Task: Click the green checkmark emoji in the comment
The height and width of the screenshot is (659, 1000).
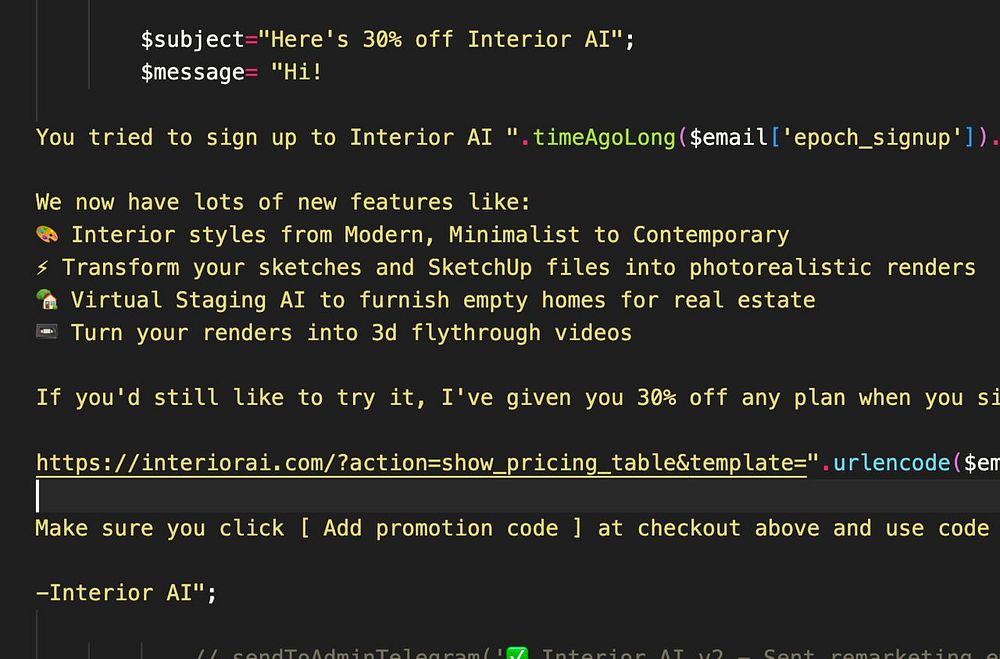Action: (x=517, y=653)
